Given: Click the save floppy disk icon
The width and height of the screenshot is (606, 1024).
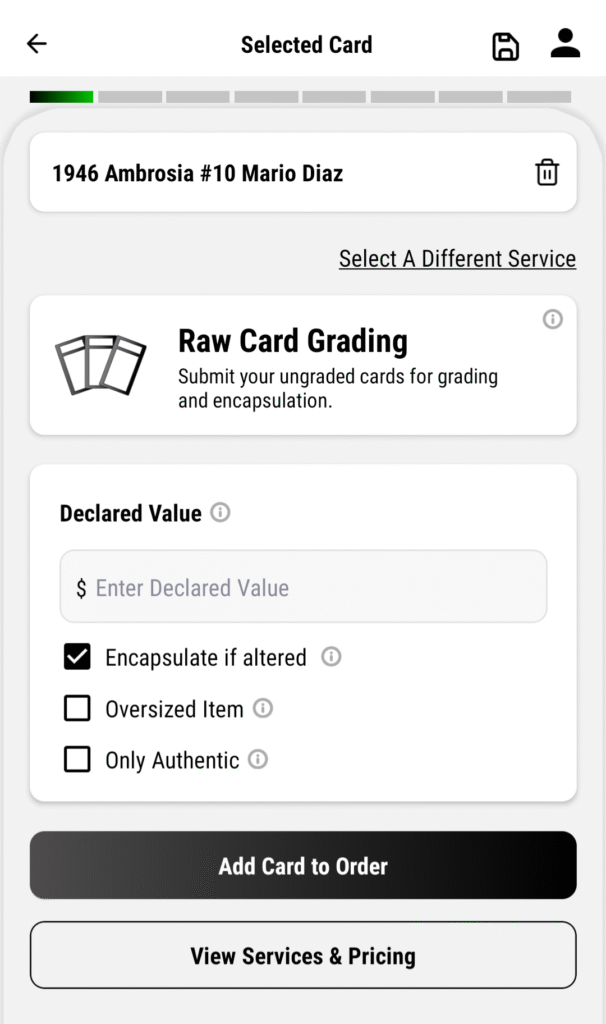Looking at the screenshot, I should [506, 46].
